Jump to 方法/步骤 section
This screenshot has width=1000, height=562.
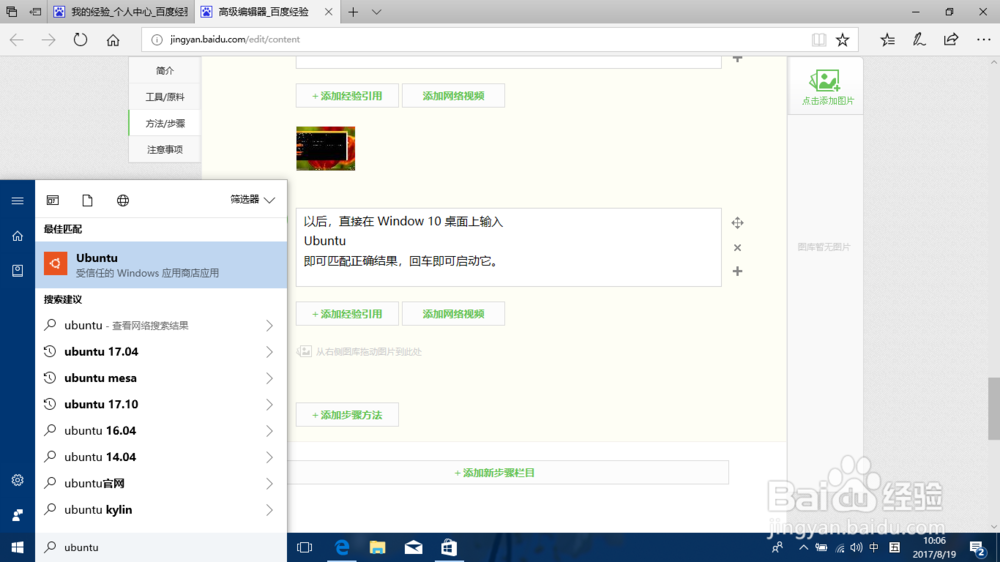click(x=165, y=123)
